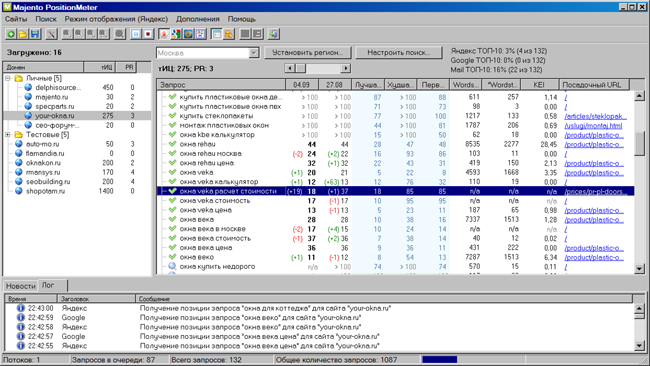The image size is (650, 366).
Task: Select the 'монтаж пластиковых окон' query row
Action: coord(395,125)
